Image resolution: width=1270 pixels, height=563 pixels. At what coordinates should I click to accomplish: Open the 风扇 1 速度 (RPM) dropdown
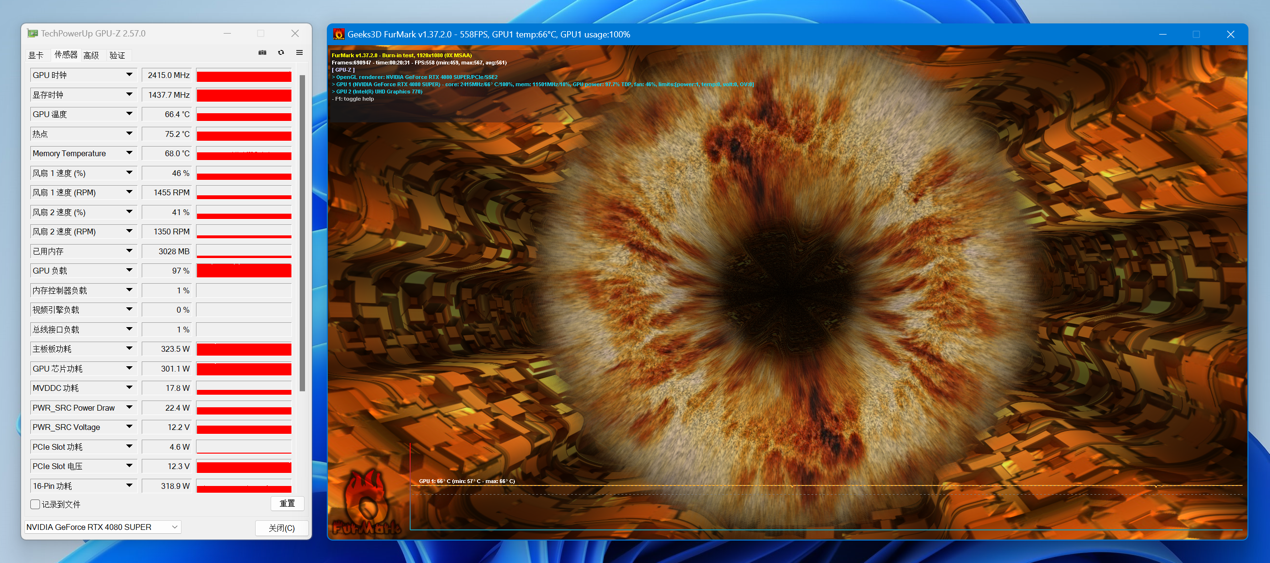129,193
